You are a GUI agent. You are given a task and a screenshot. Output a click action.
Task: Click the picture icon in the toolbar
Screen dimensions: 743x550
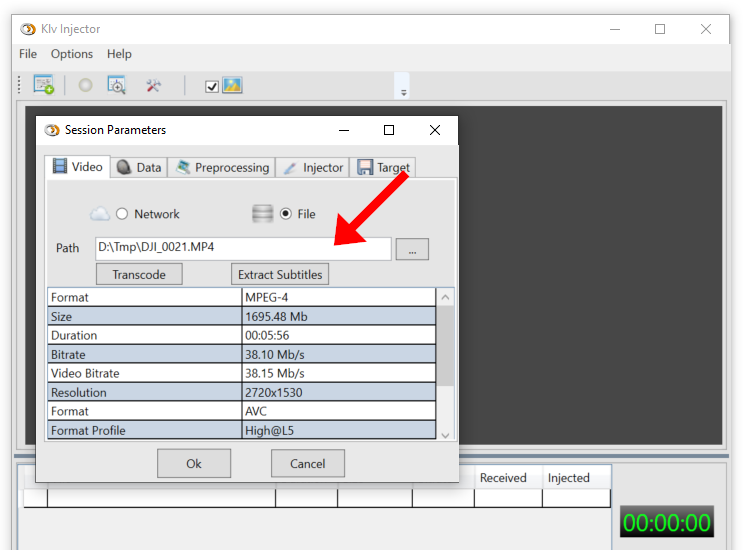point(232,86)
